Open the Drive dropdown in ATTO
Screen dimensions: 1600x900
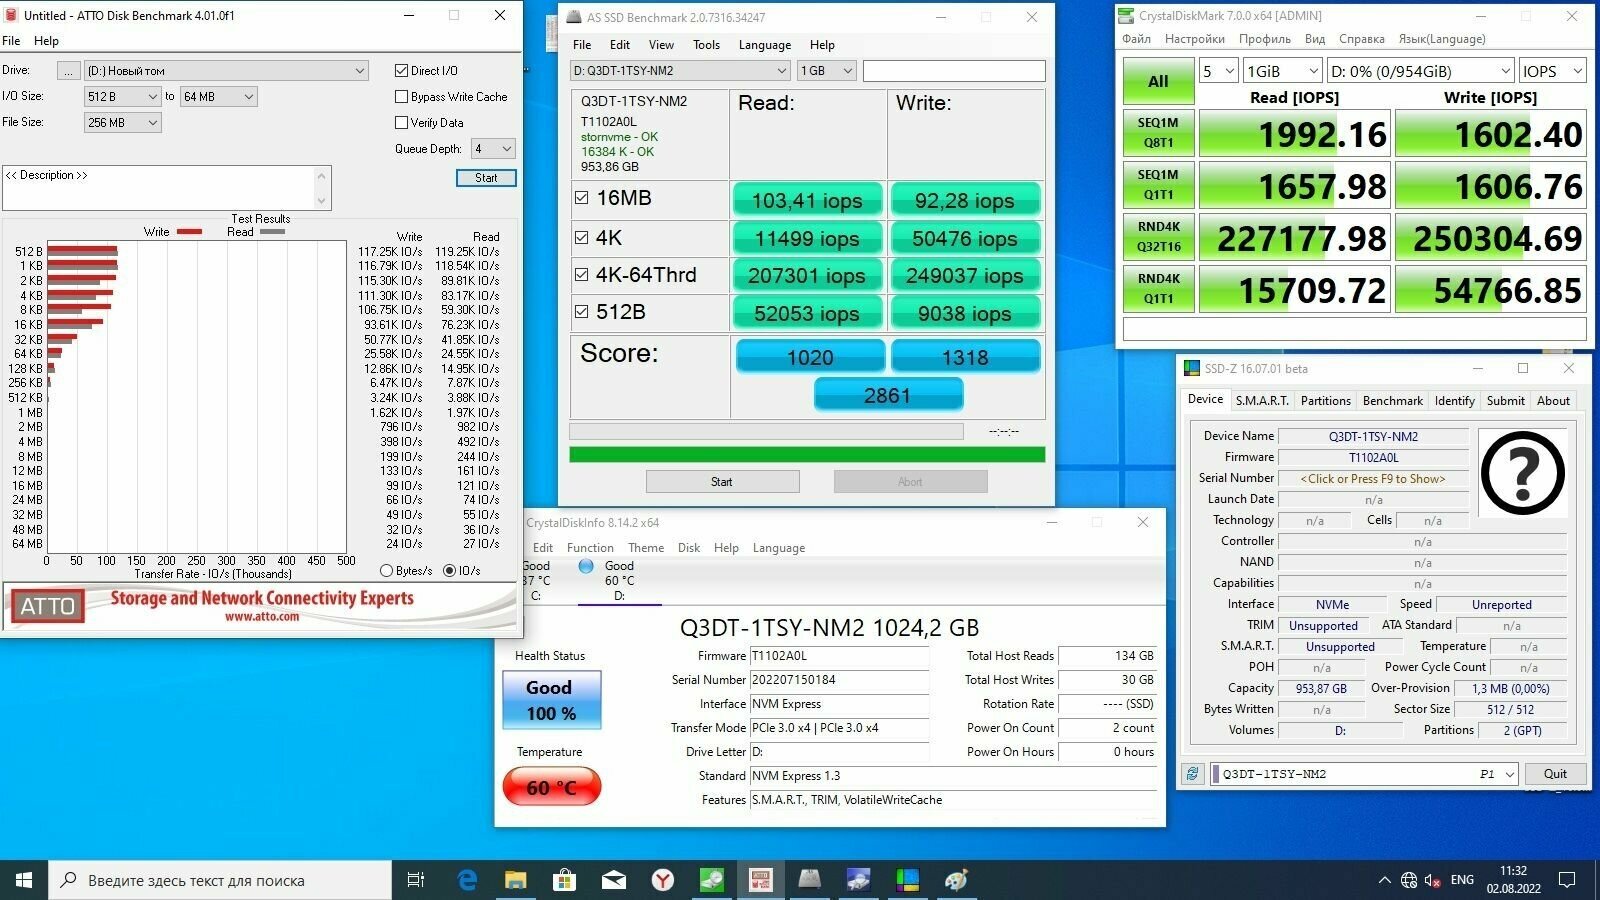pyautogui.click(x=226, y=71)
